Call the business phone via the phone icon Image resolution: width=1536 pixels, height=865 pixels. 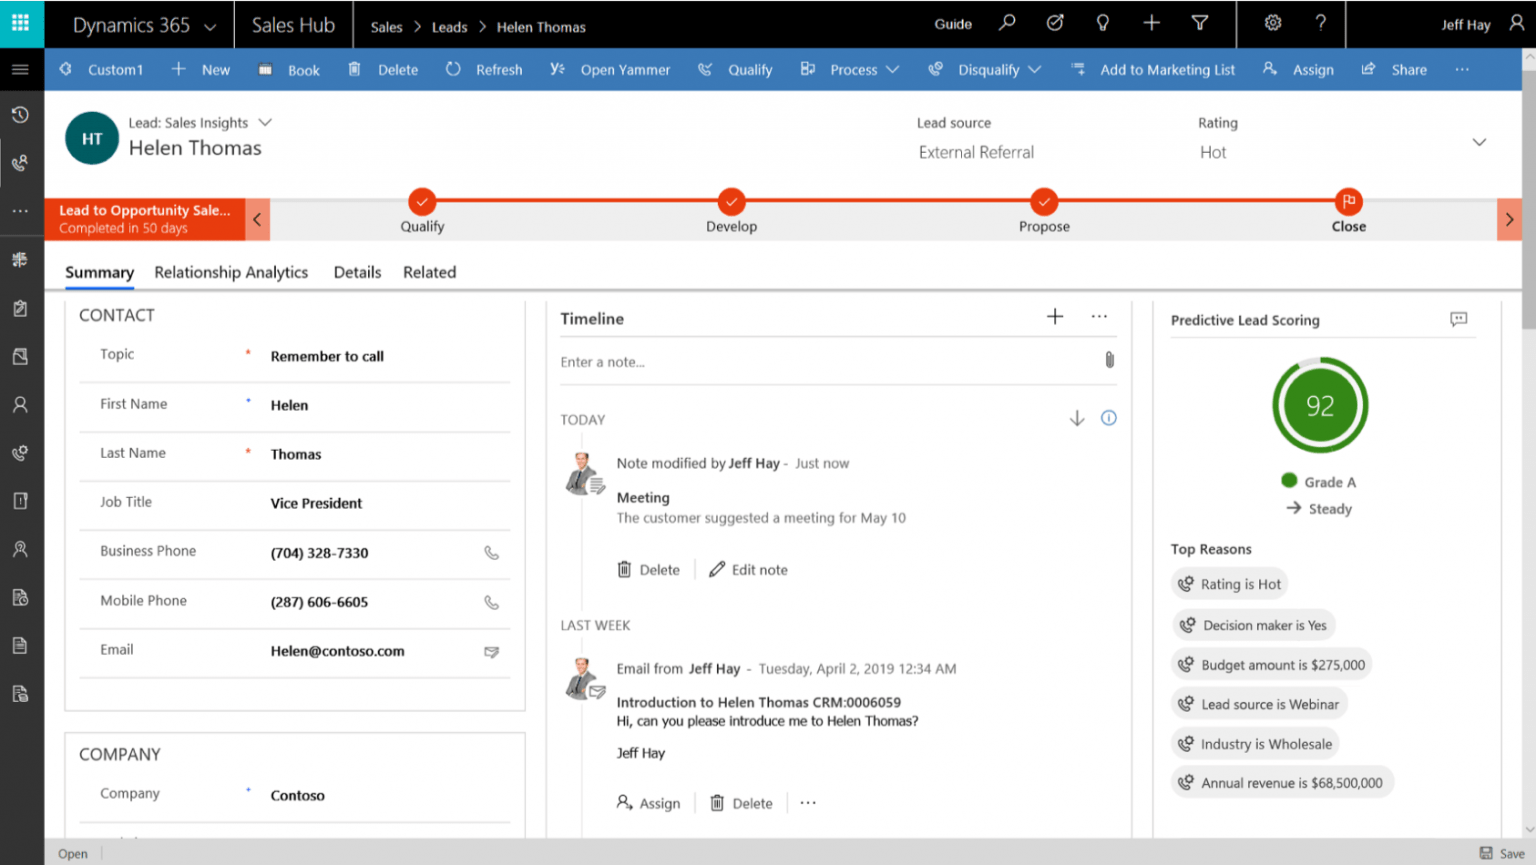[x=491, y=553]
